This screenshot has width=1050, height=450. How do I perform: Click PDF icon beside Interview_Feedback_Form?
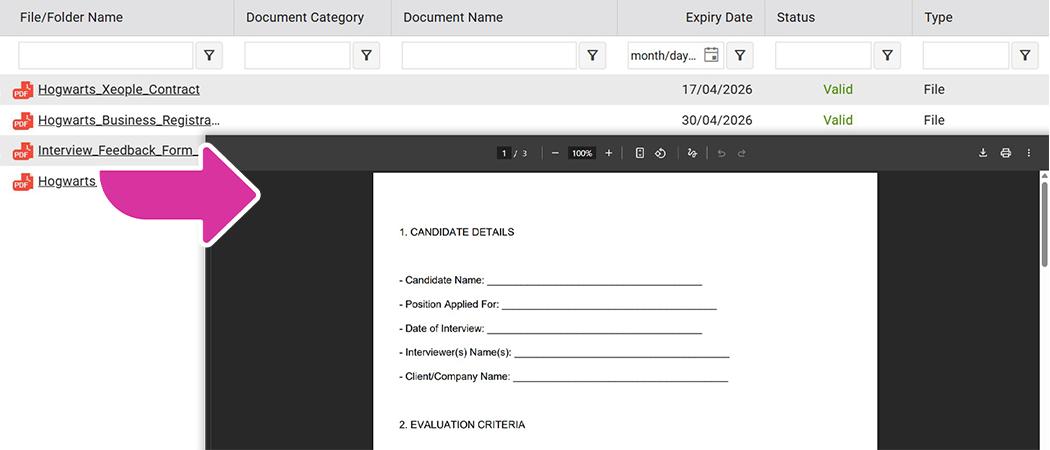[x=23, y=151]
